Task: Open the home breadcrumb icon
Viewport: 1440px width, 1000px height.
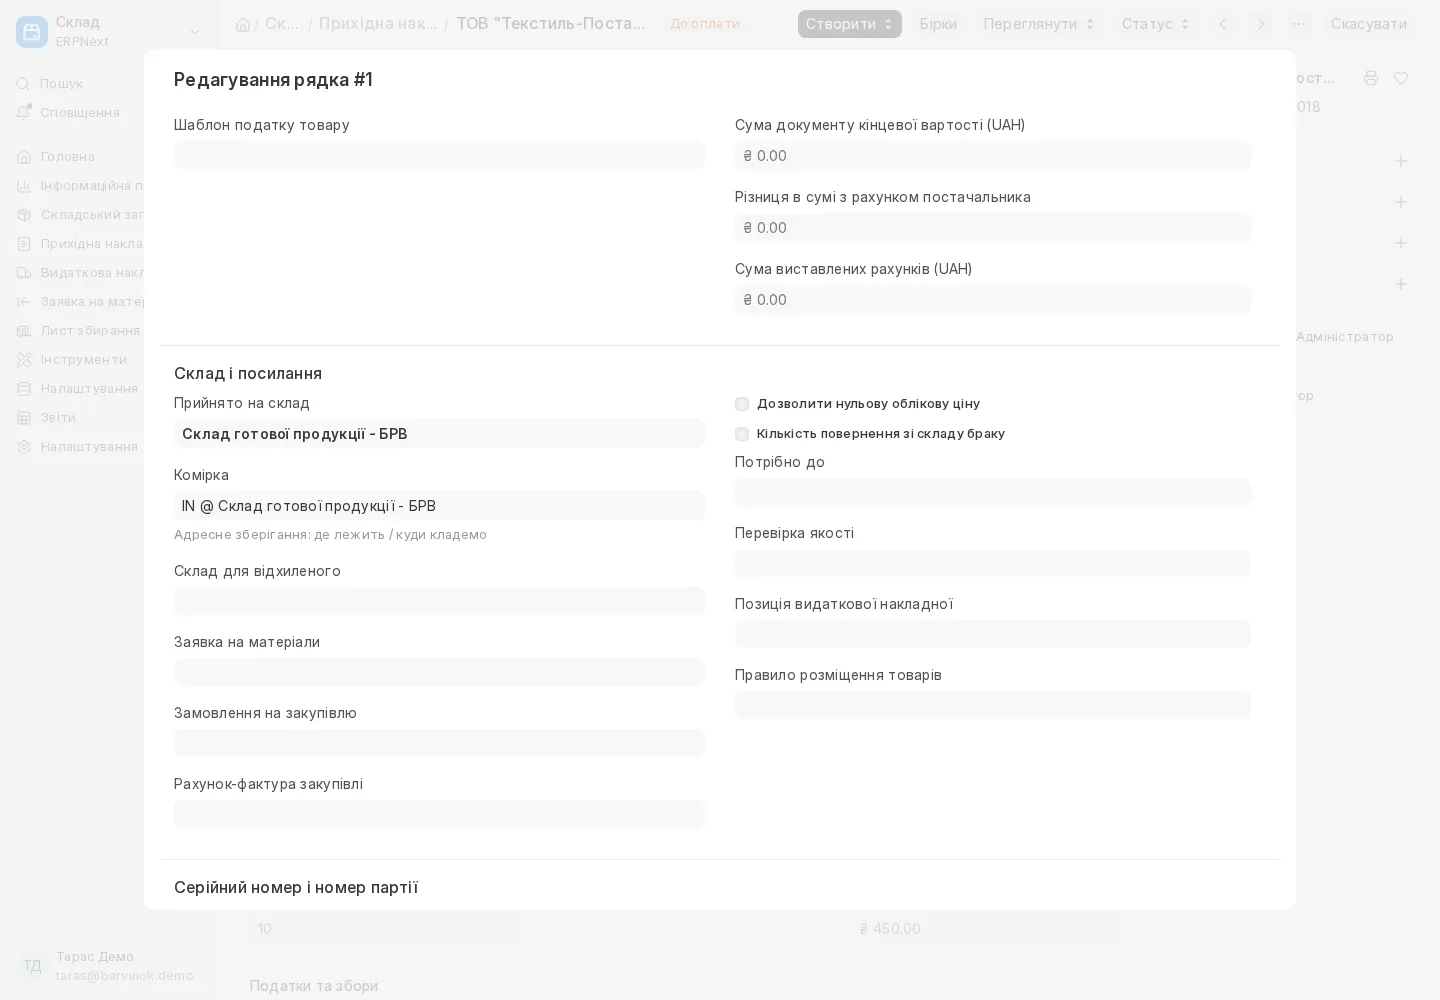Action: [243, 24]
